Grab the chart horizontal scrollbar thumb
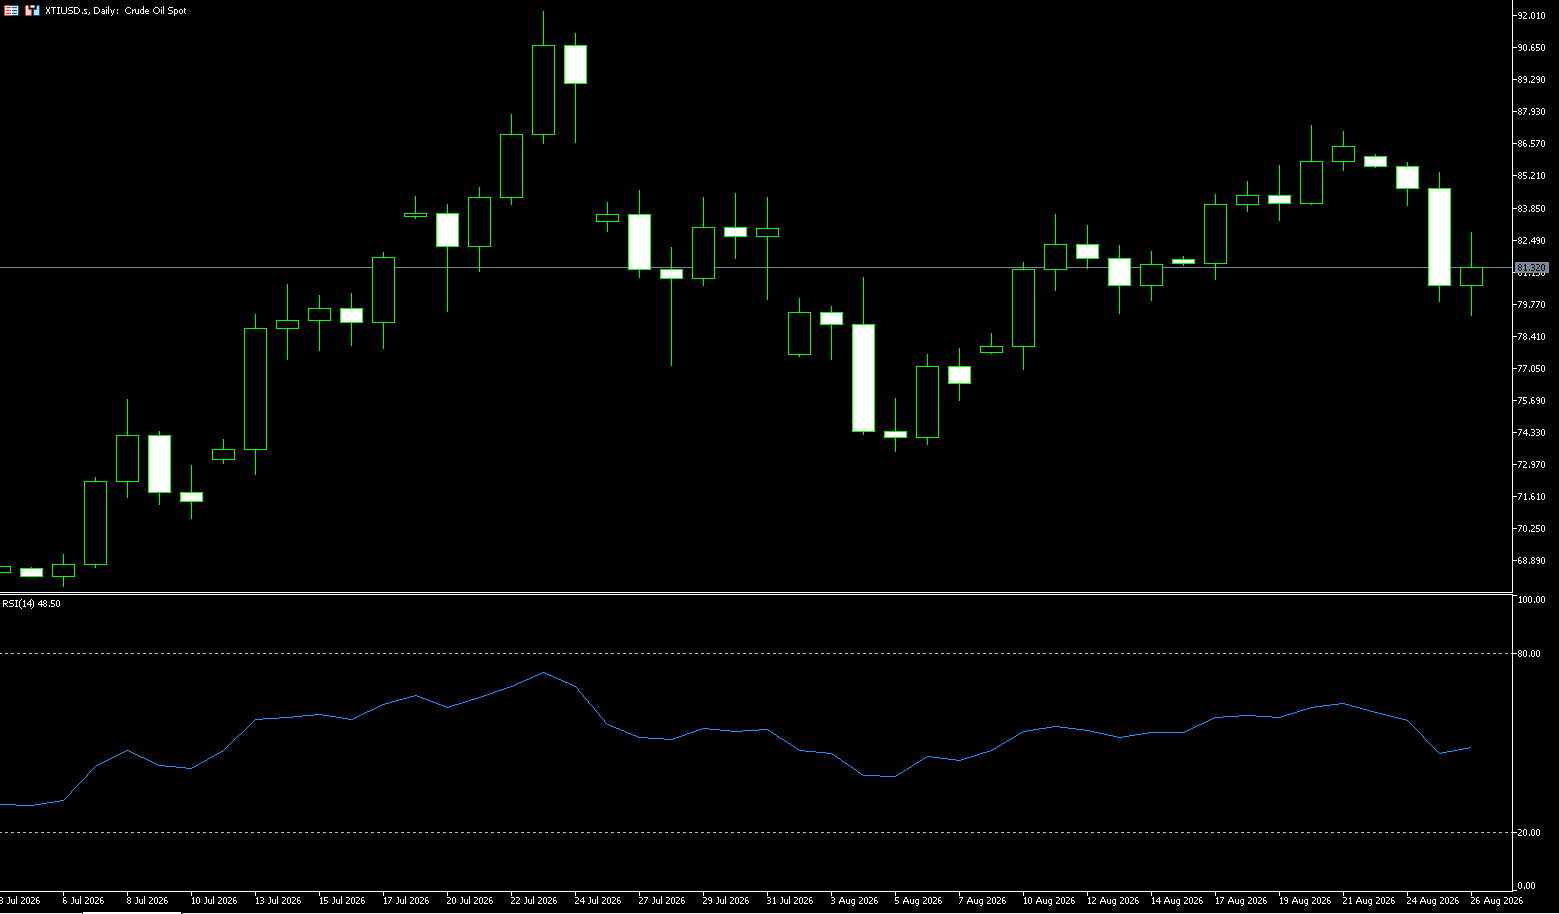This screenshot has width=1559, height=914. (132, 912)
